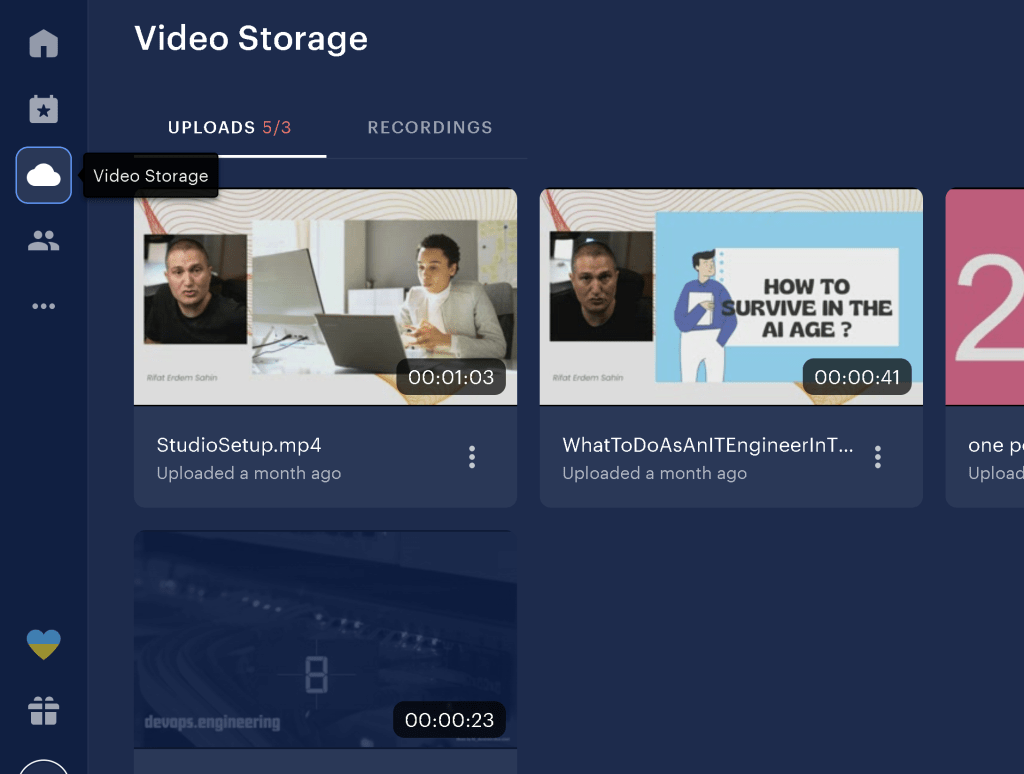Open the calendar star events icon
1024x774 pixels.
pyautogui.click(x=44, y=108)
